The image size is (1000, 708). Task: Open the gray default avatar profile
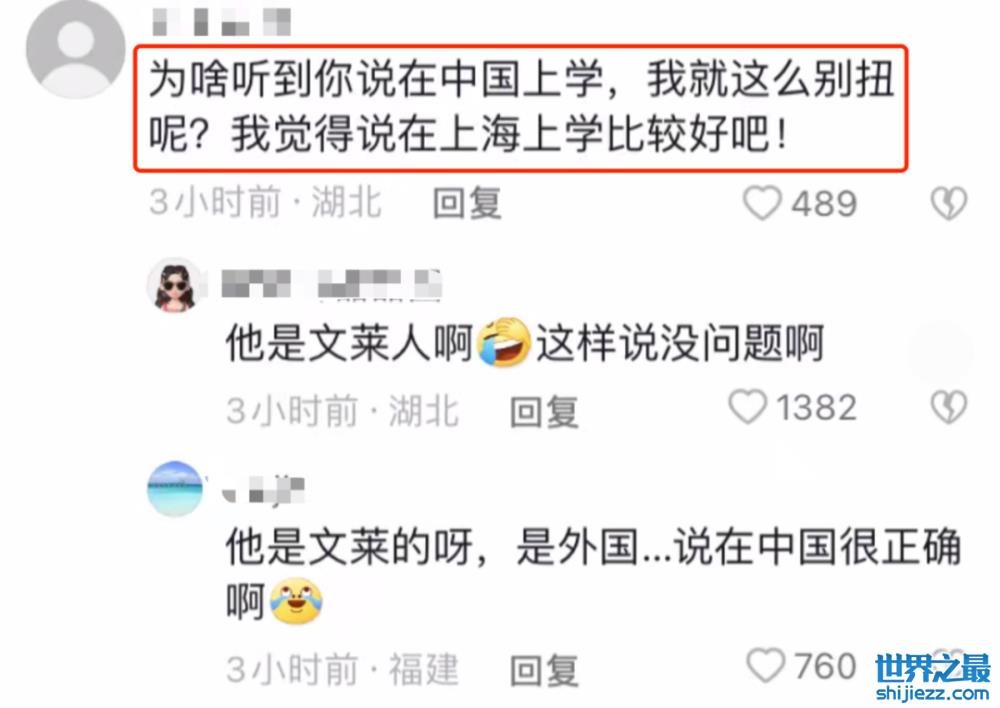point(75,49)
